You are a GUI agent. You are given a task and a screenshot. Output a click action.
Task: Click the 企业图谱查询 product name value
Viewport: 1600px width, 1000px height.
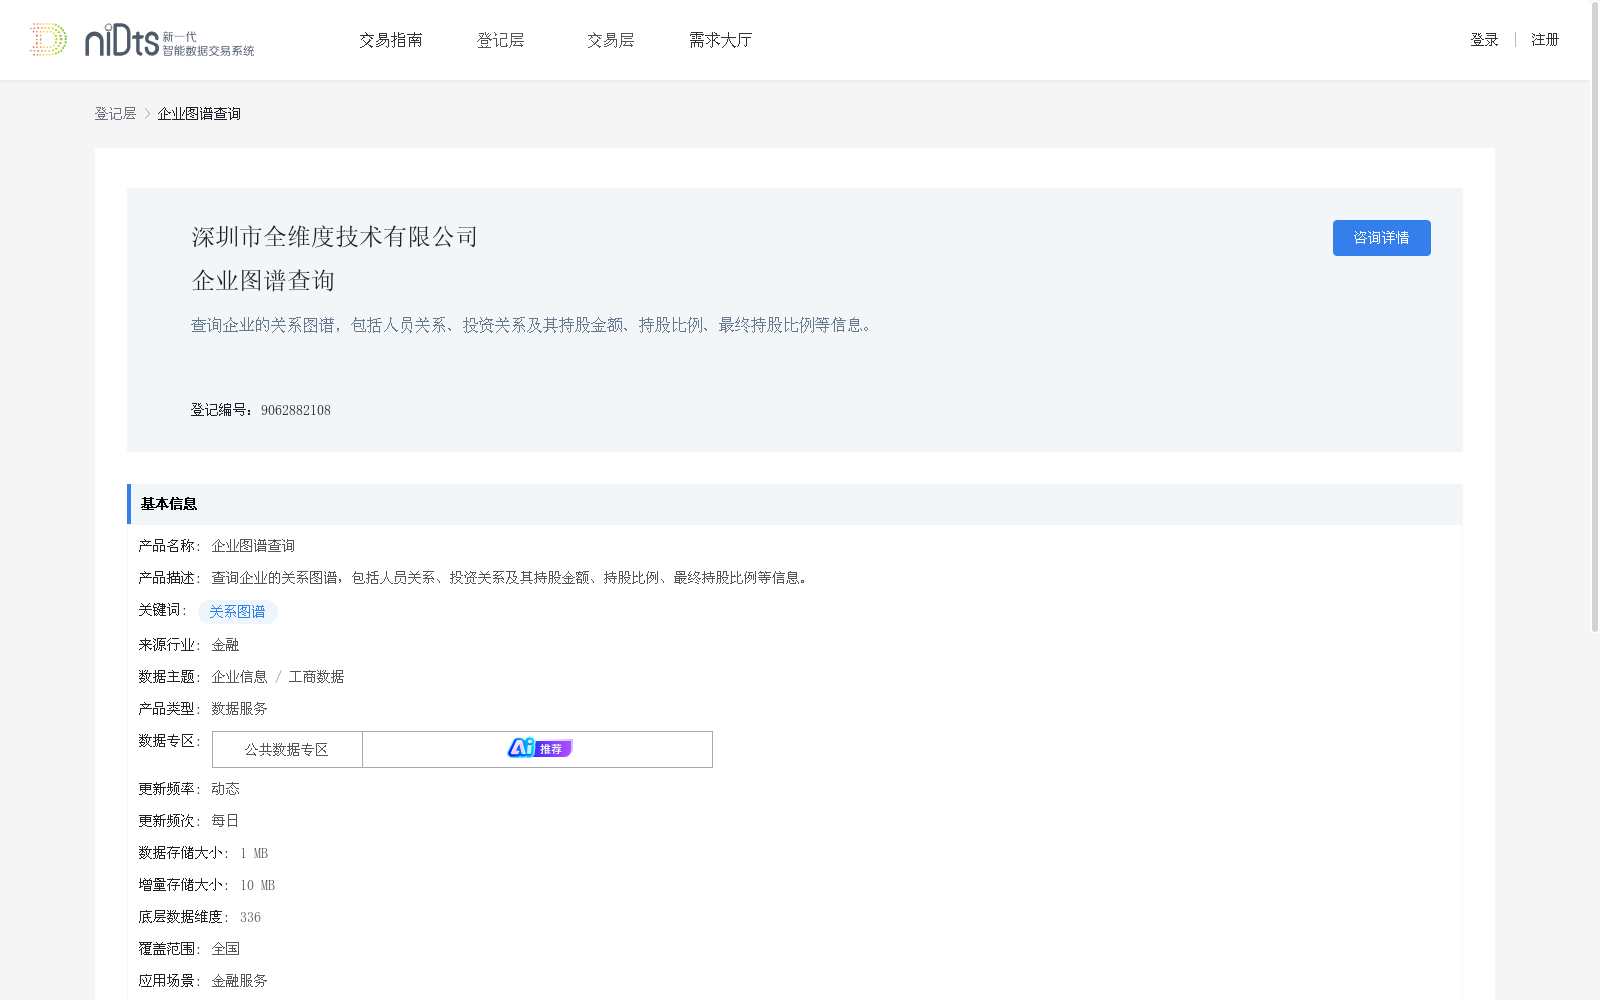tap(253, 546)
